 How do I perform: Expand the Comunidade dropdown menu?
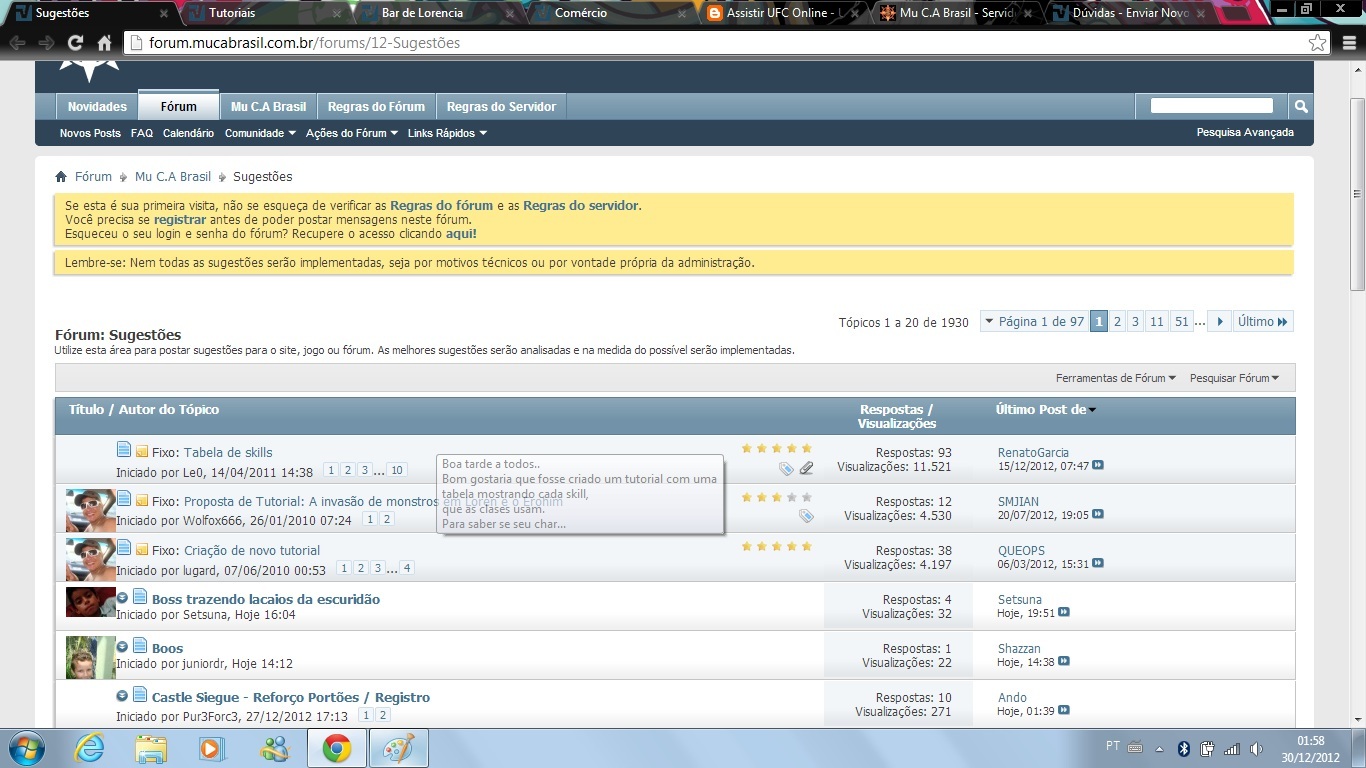(x=260, y=133)
